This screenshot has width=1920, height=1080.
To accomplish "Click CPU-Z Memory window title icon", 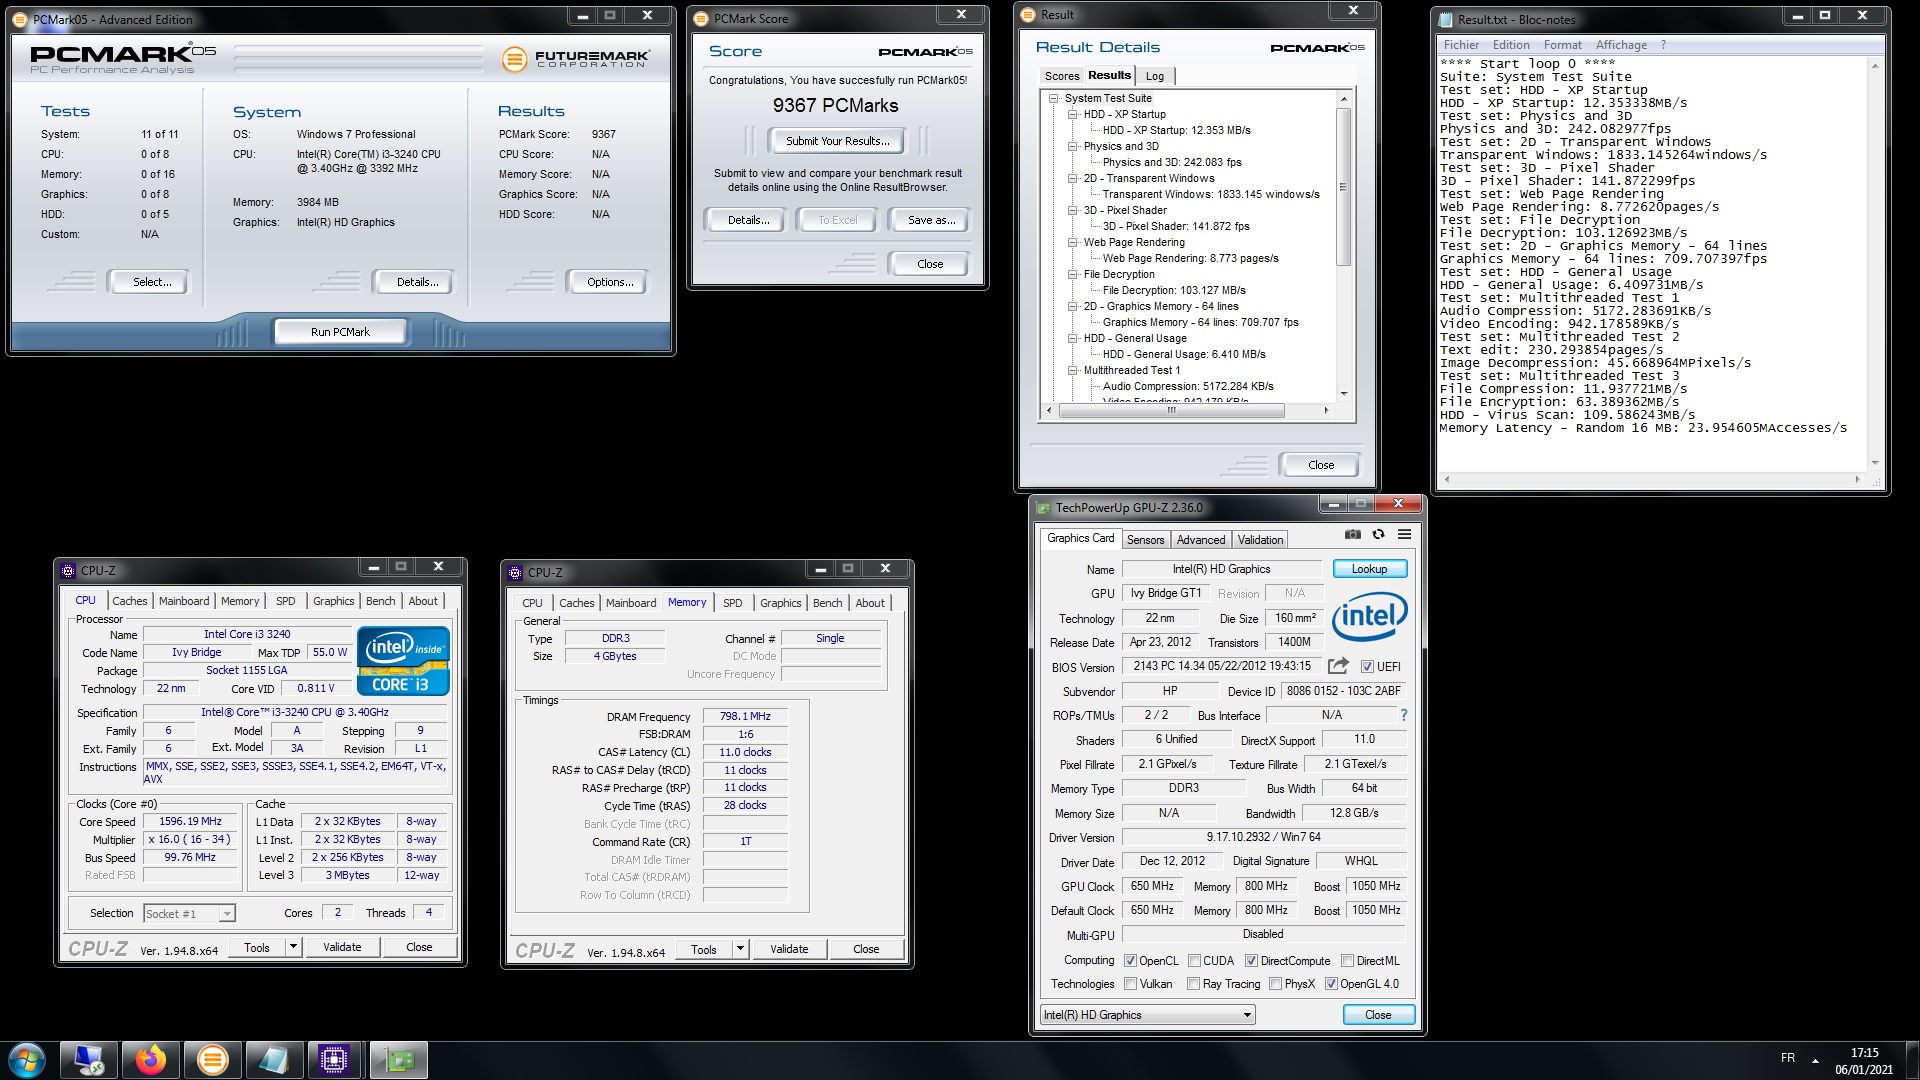I will [x=515, y=573].
